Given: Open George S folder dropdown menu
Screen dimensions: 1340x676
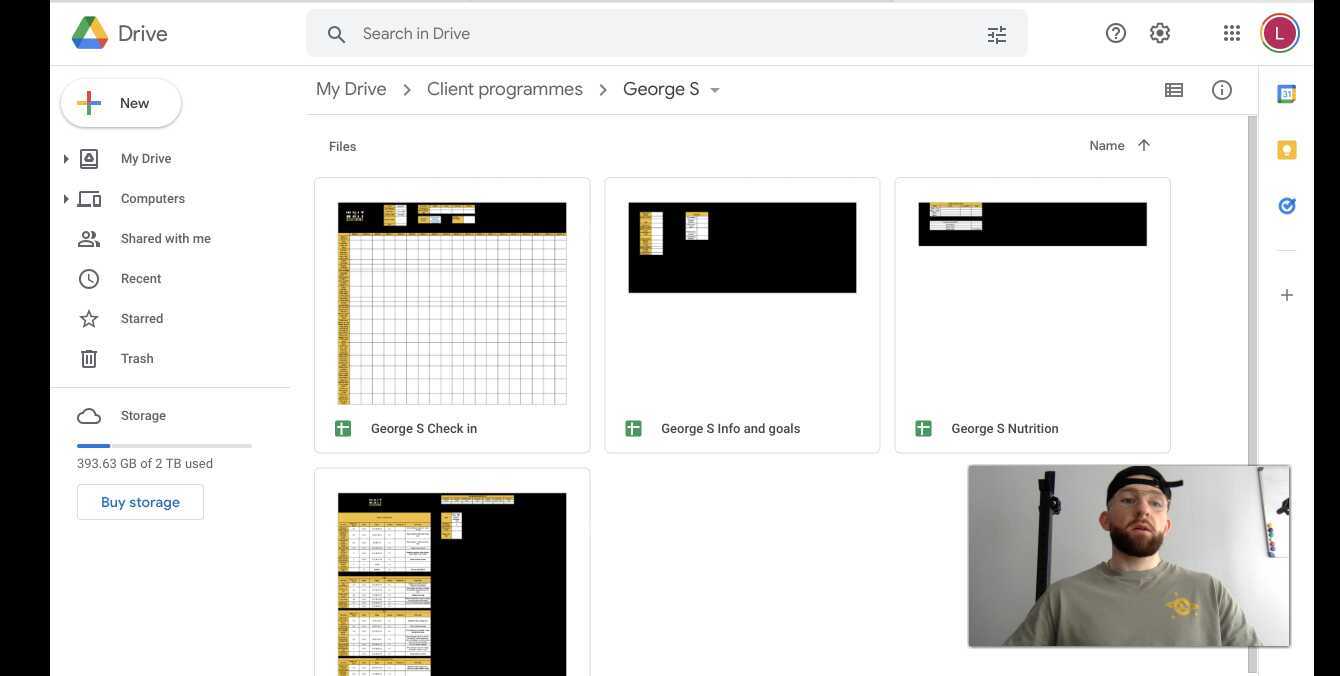Looking at the screenshot, I should tap(715, 90).
